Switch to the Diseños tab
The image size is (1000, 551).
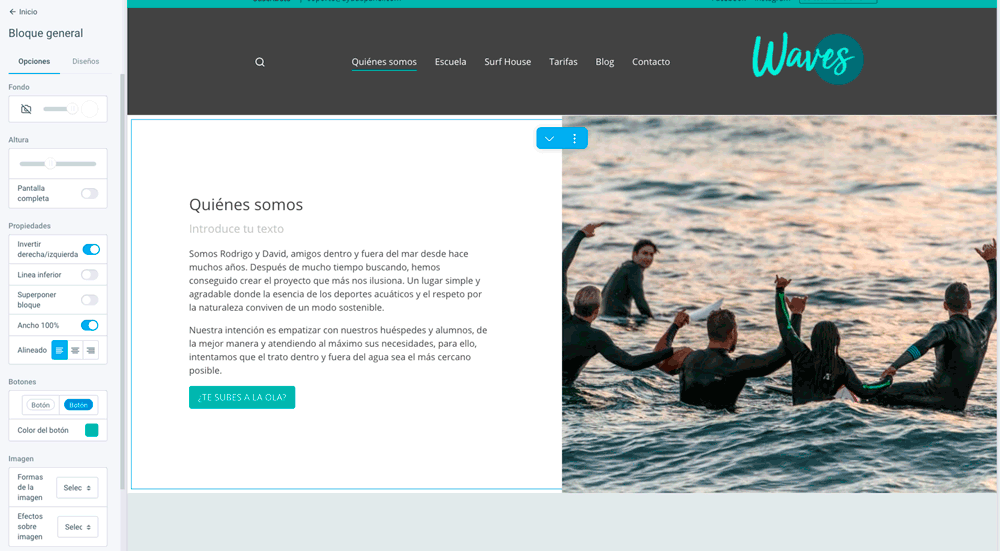coord(85,61)
